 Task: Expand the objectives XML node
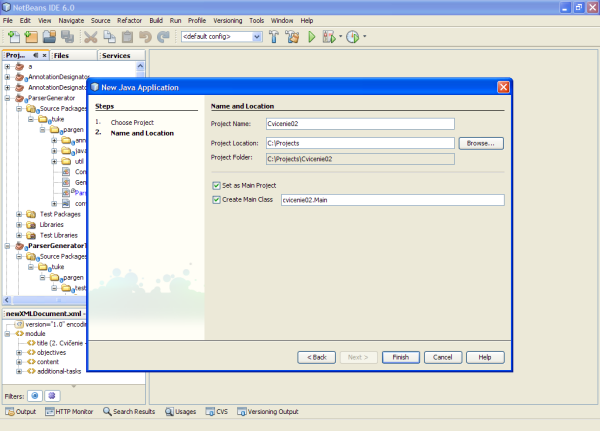(x=19, y=353)
